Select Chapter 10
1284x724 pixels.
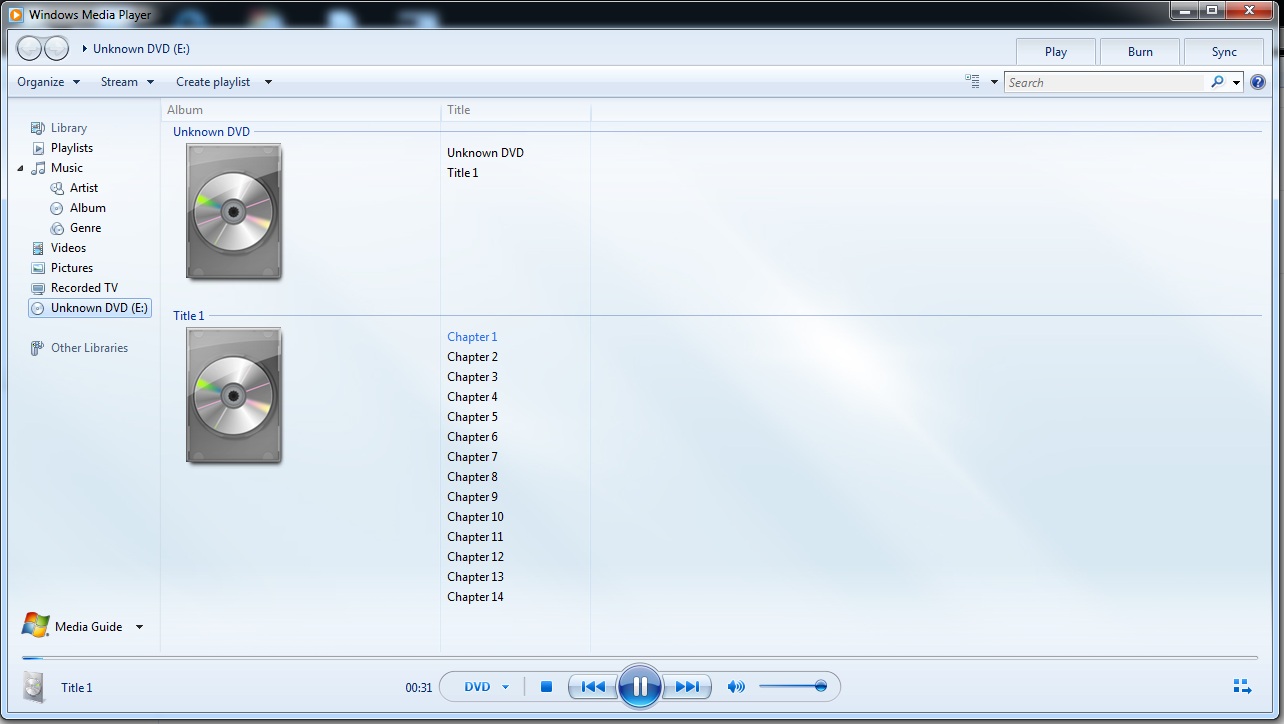click(475, 517)
